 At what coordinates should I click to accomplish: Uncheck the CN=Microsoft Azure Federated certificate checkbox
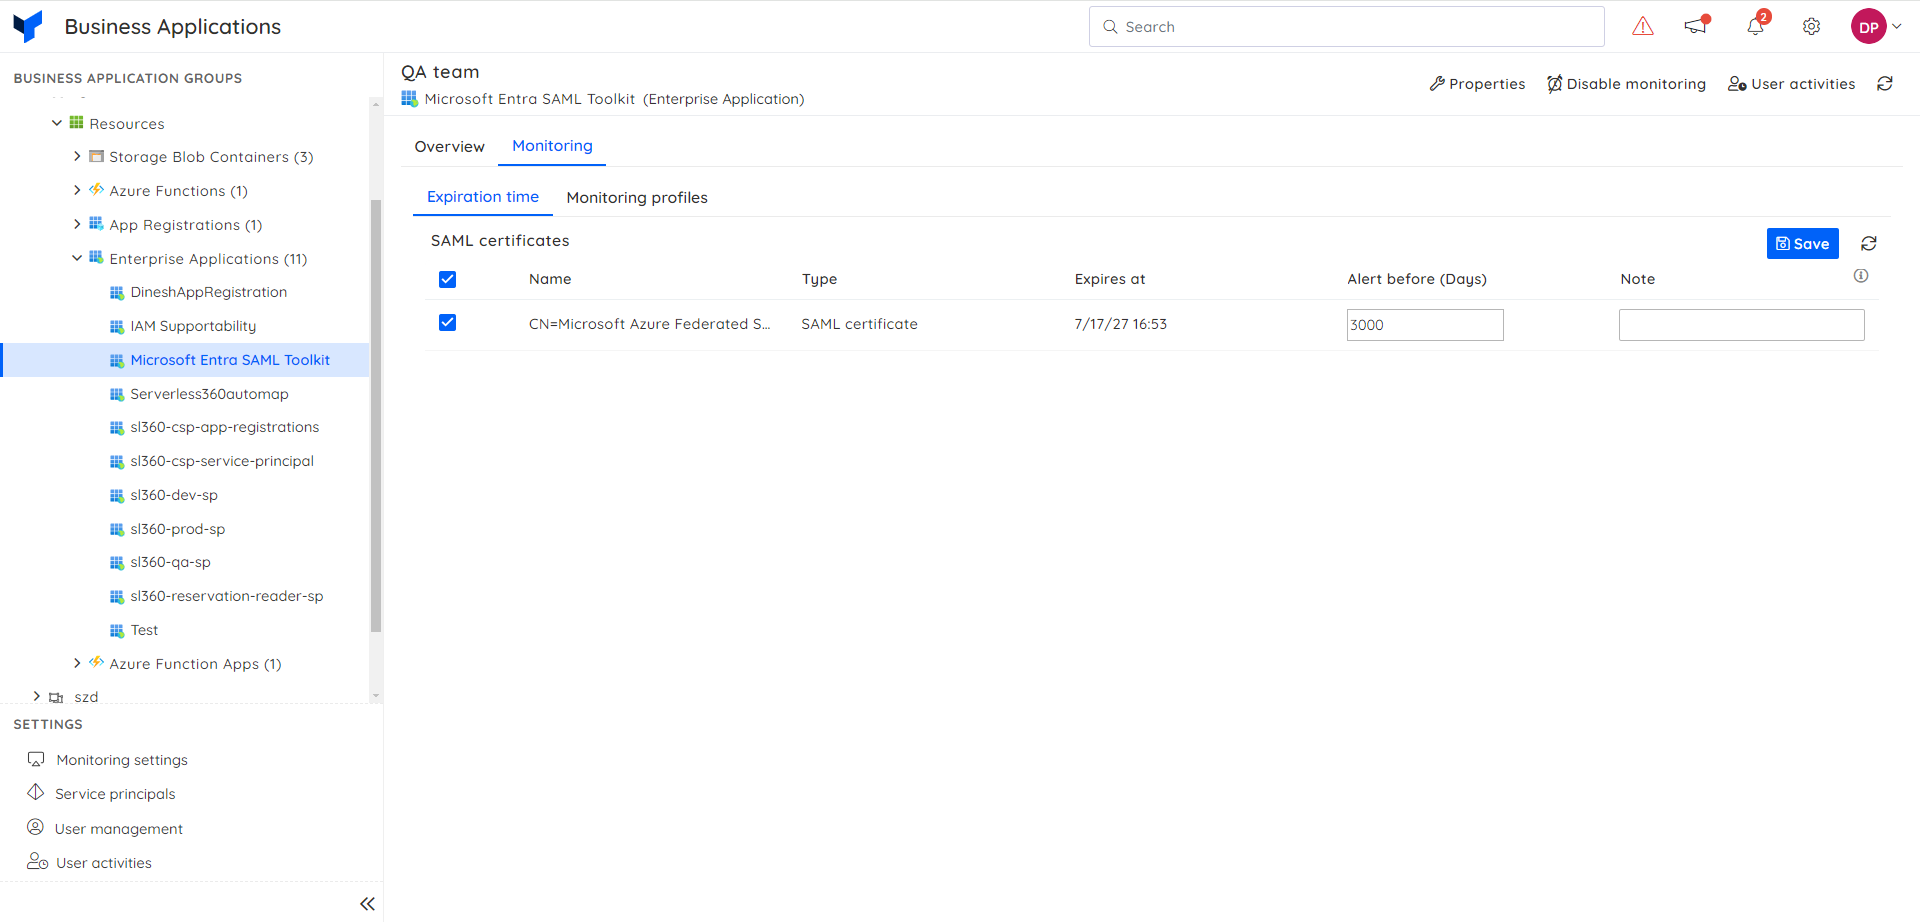click(447, 322)
